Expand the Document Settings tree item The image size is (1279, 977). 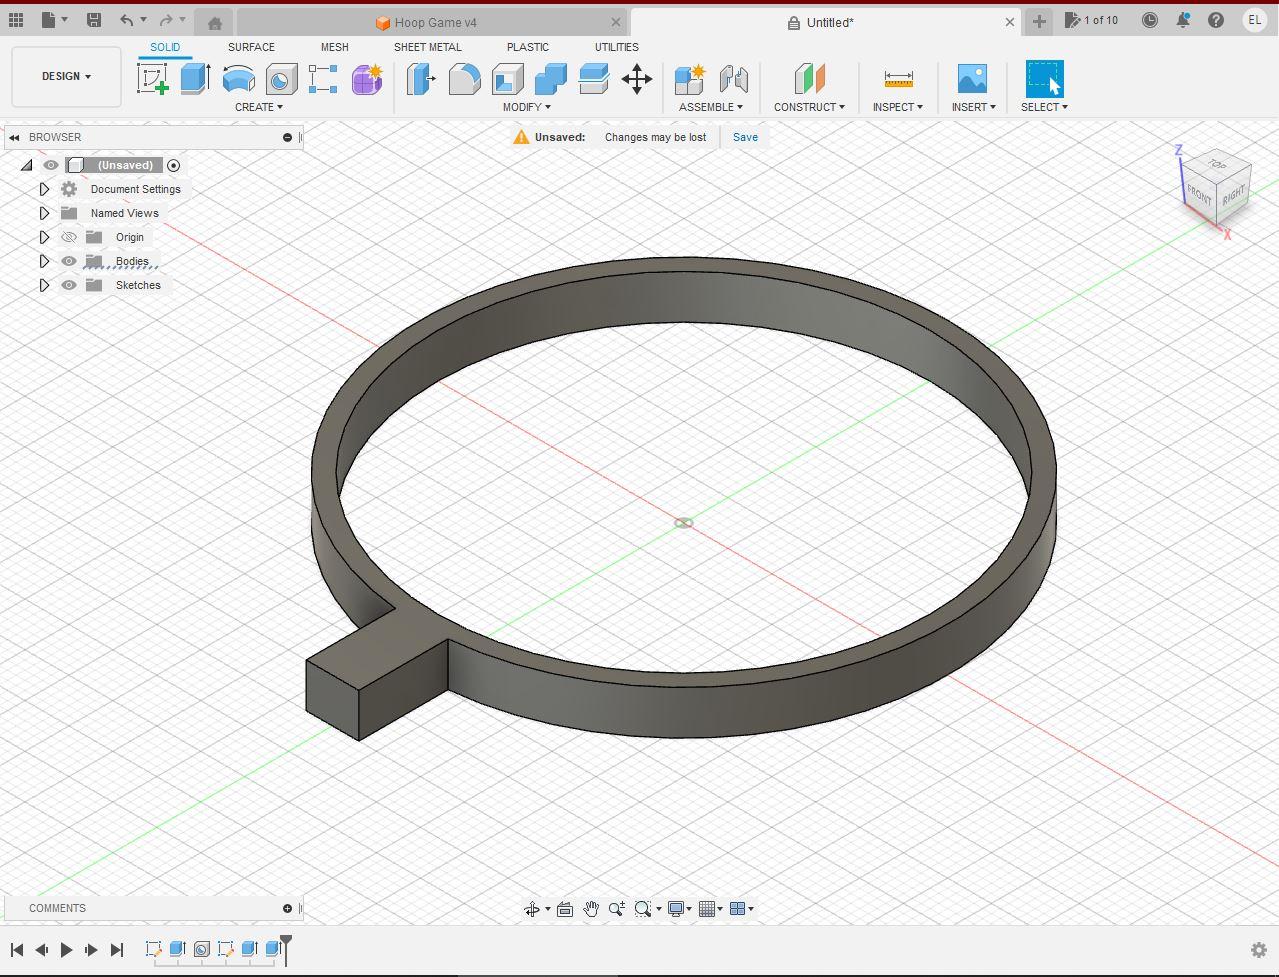tap(43, 189)
